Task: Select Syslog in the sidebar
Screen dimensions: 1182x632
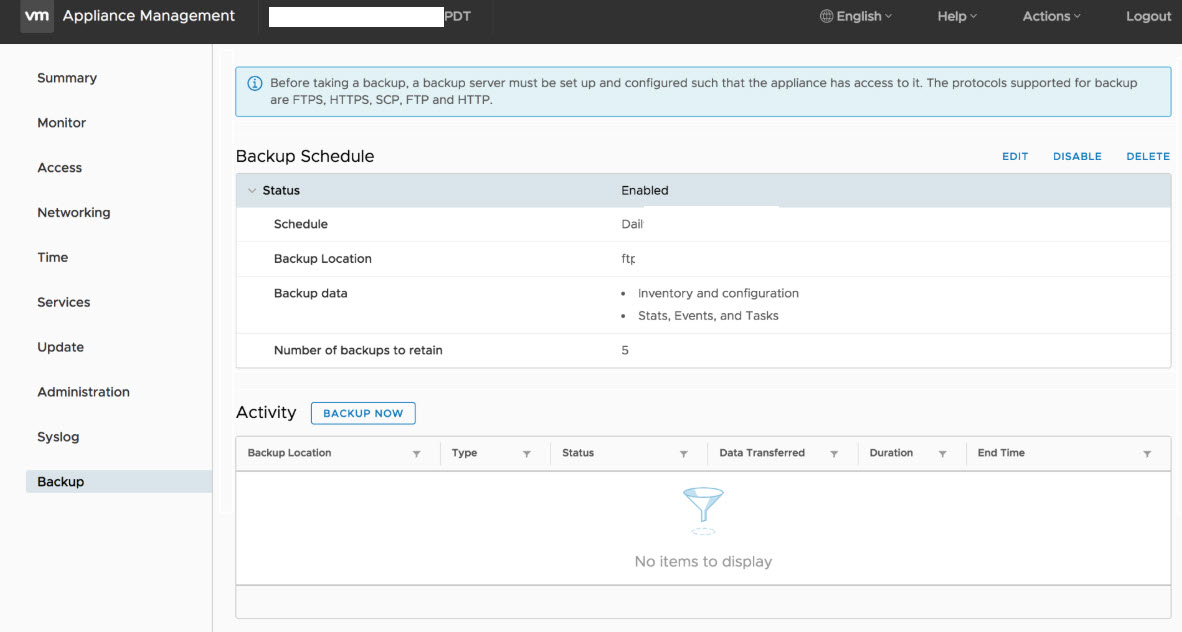Action: point(58,437)
